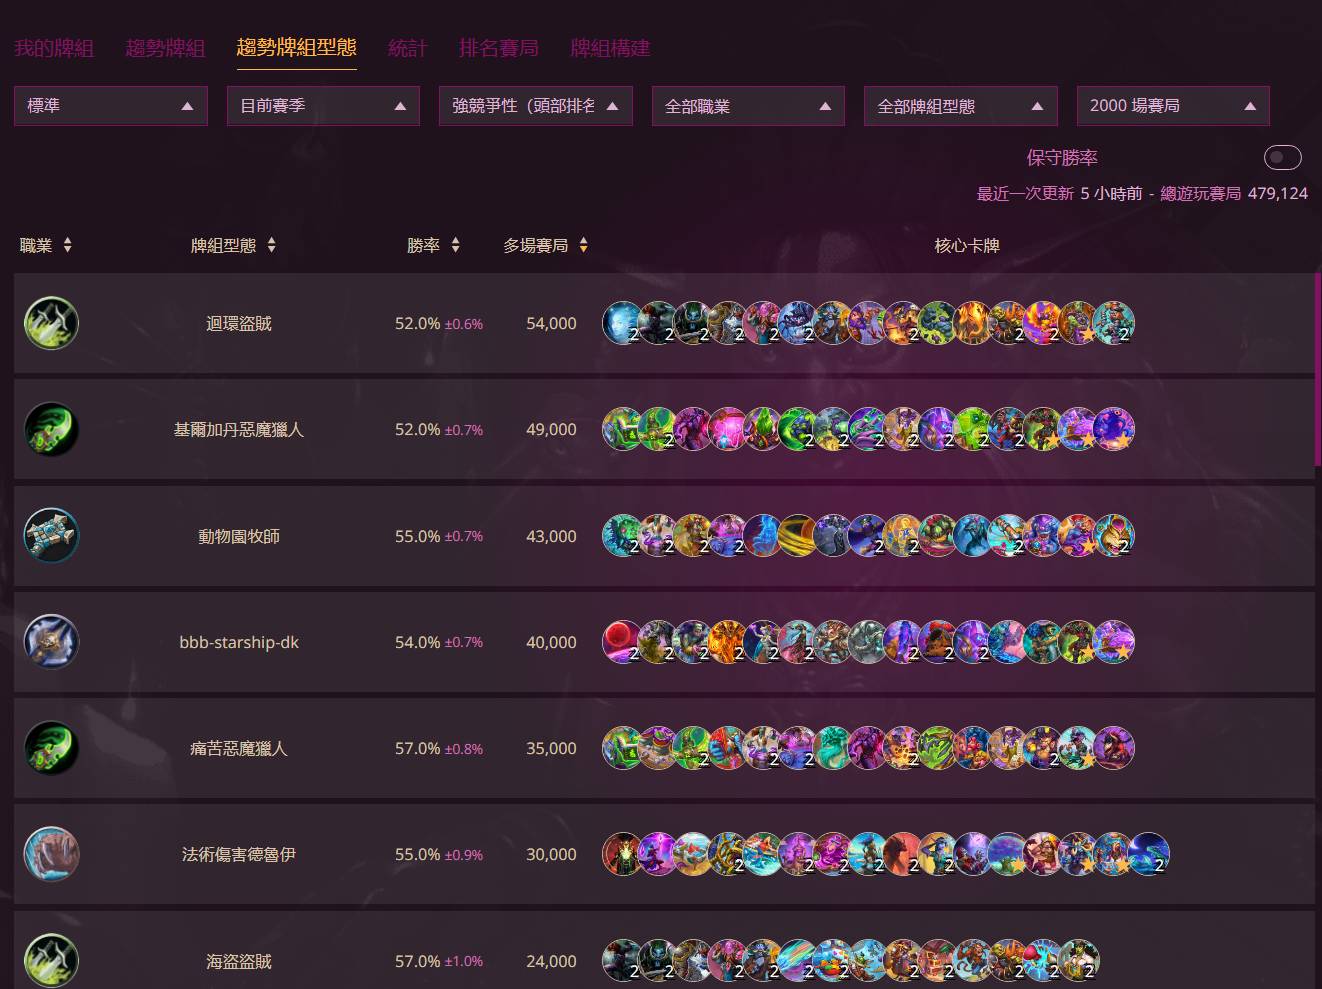Image resolution: width=1322 pixels, height=989 pixels.
Task: Click last core card in 海盜盜賊 row
Action: [x=1078, y=960]
